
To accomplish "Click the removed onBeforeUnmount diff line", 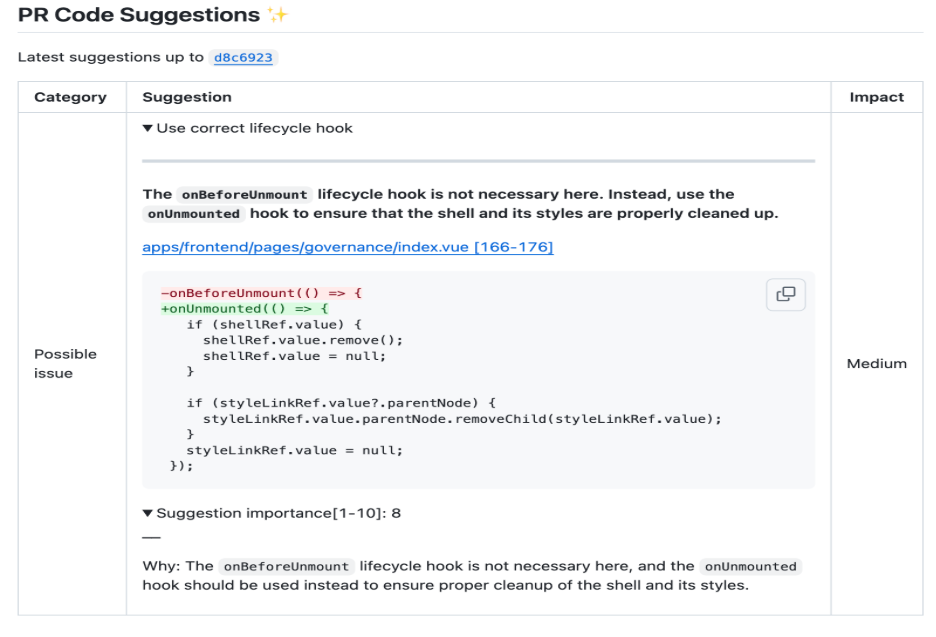I will tap(261, 293).
